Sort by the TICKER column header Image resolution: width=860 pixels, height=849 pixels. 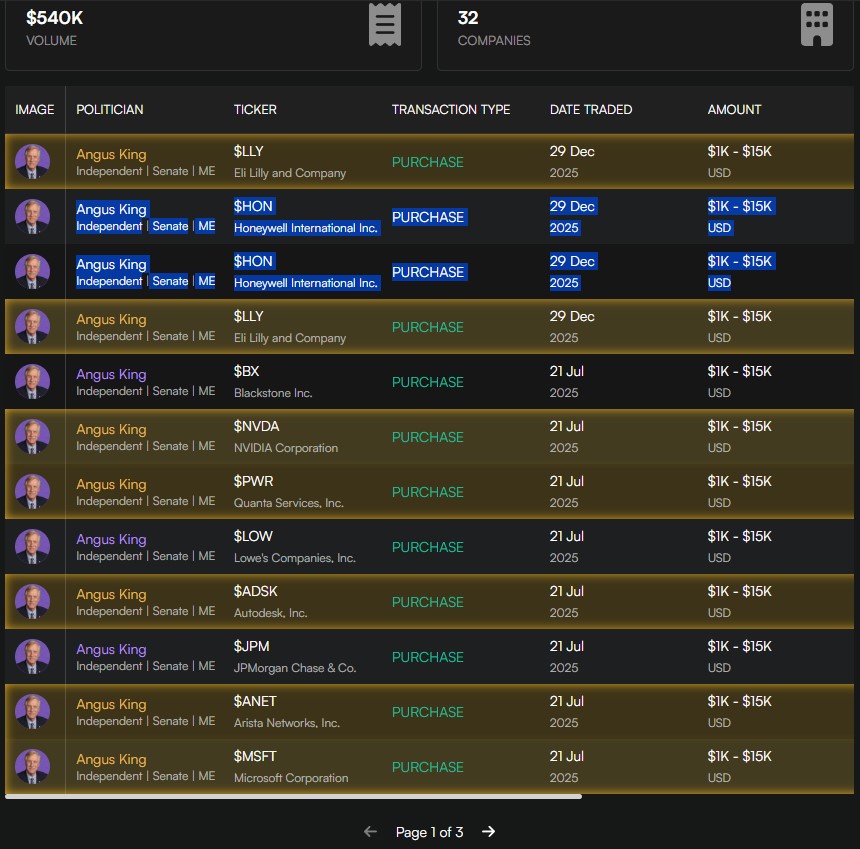coord(255,110)
